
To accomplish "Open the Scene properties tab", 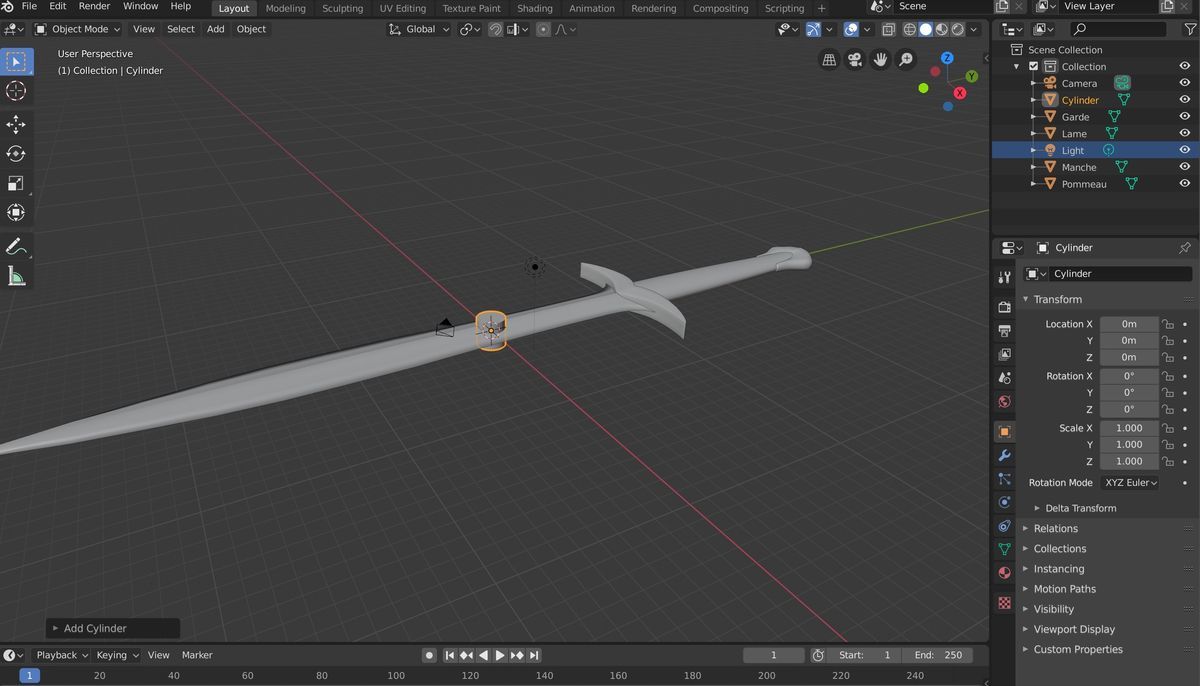I will [1005, 378].
